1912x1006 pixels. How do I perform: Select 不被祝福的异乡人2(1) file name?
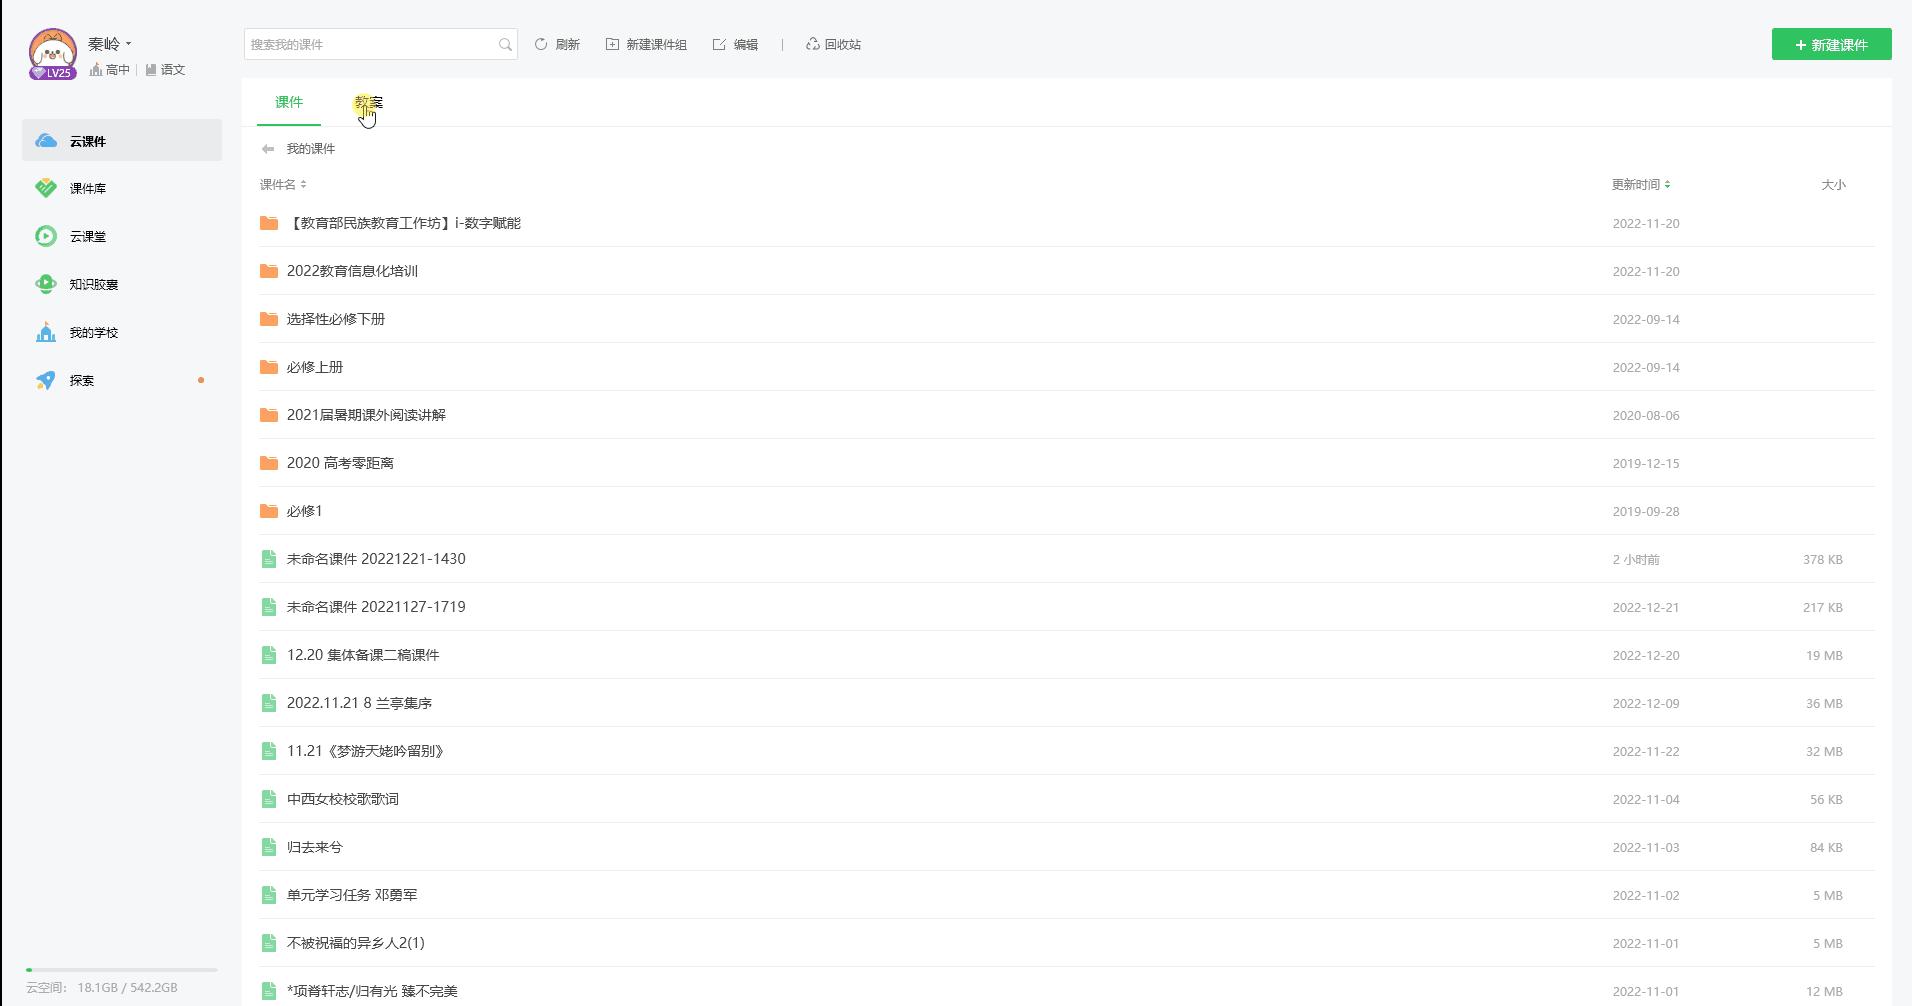point(355,943)
